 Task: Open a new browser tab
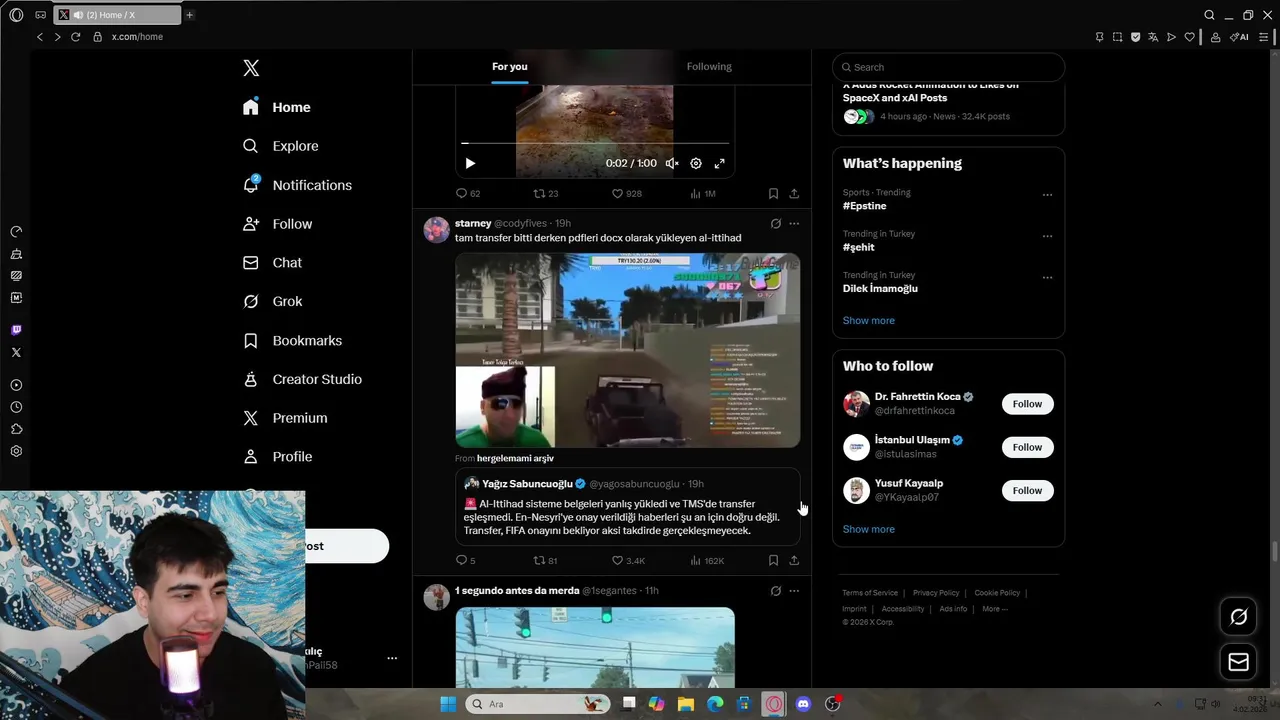tap(189, 15)
